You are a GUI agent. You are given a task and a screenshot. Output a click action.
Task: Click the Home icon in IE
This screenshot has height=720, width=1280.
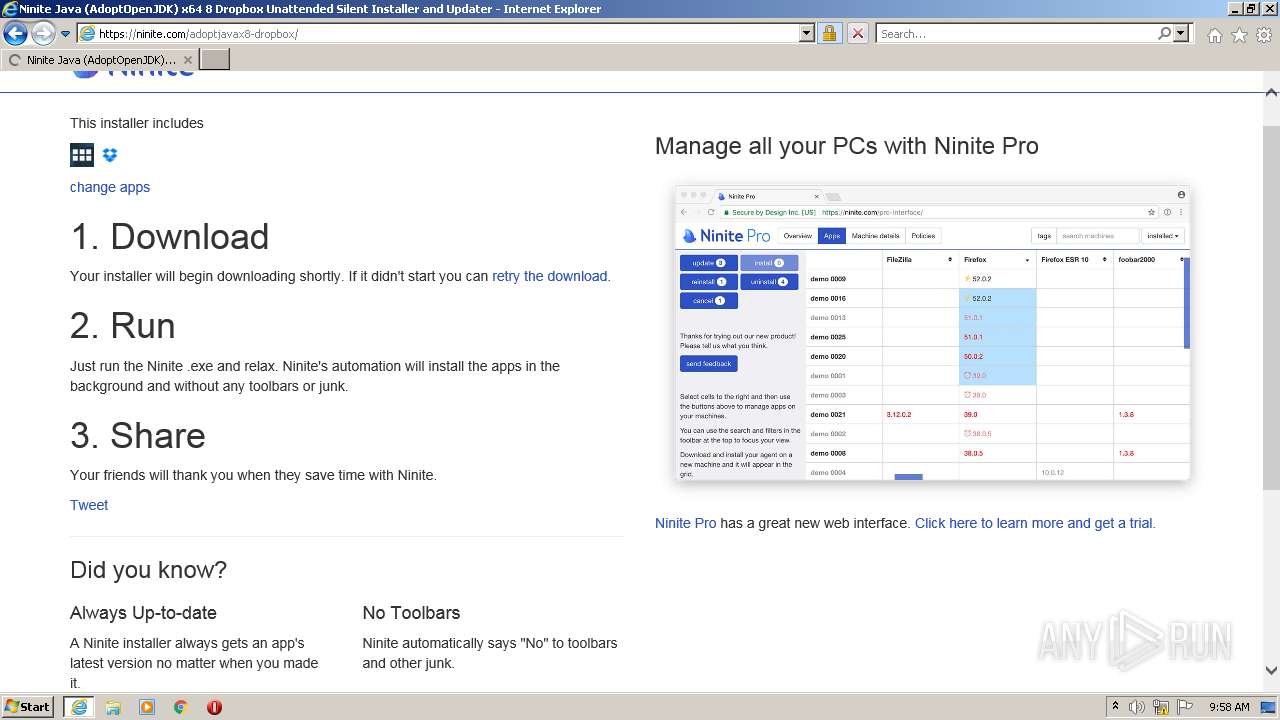pos(1214,35)
